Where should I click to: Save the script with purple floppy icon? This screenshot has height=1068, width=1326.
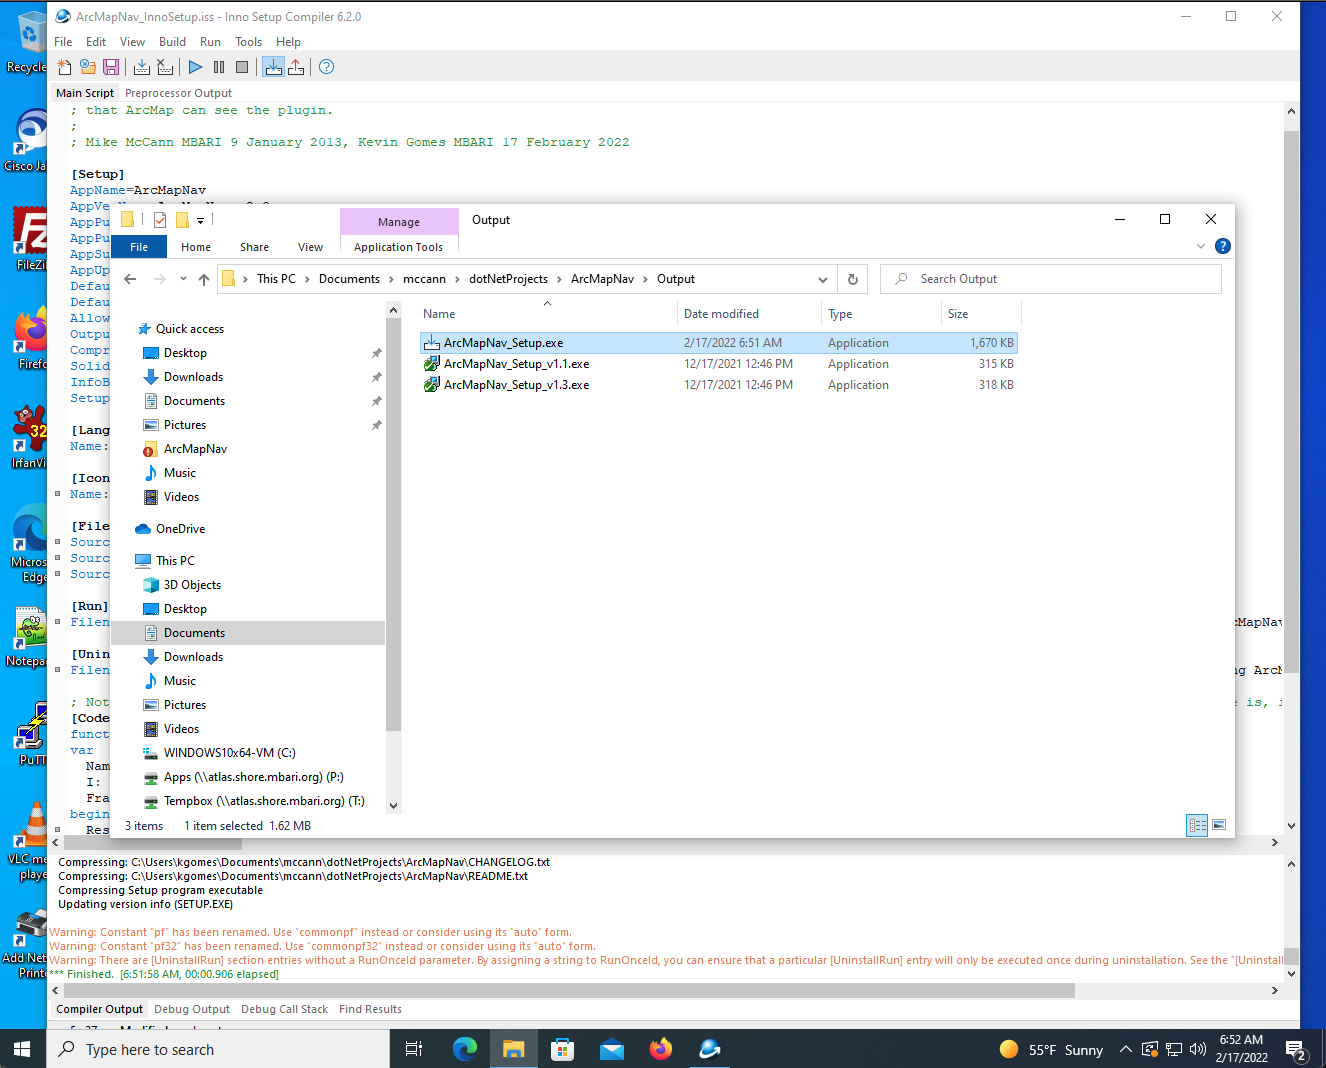click(x=111, y=67)
